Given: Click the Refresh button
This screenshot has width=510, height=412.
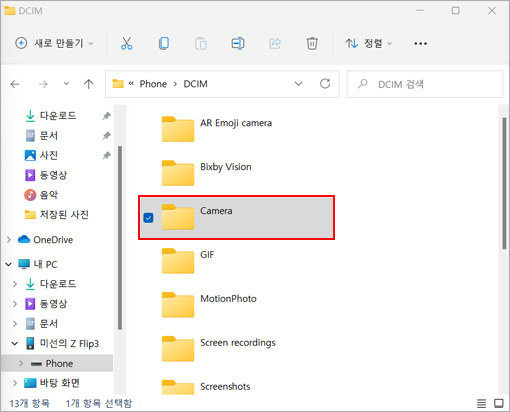Looking at the screenshot, I should [325, 84].
